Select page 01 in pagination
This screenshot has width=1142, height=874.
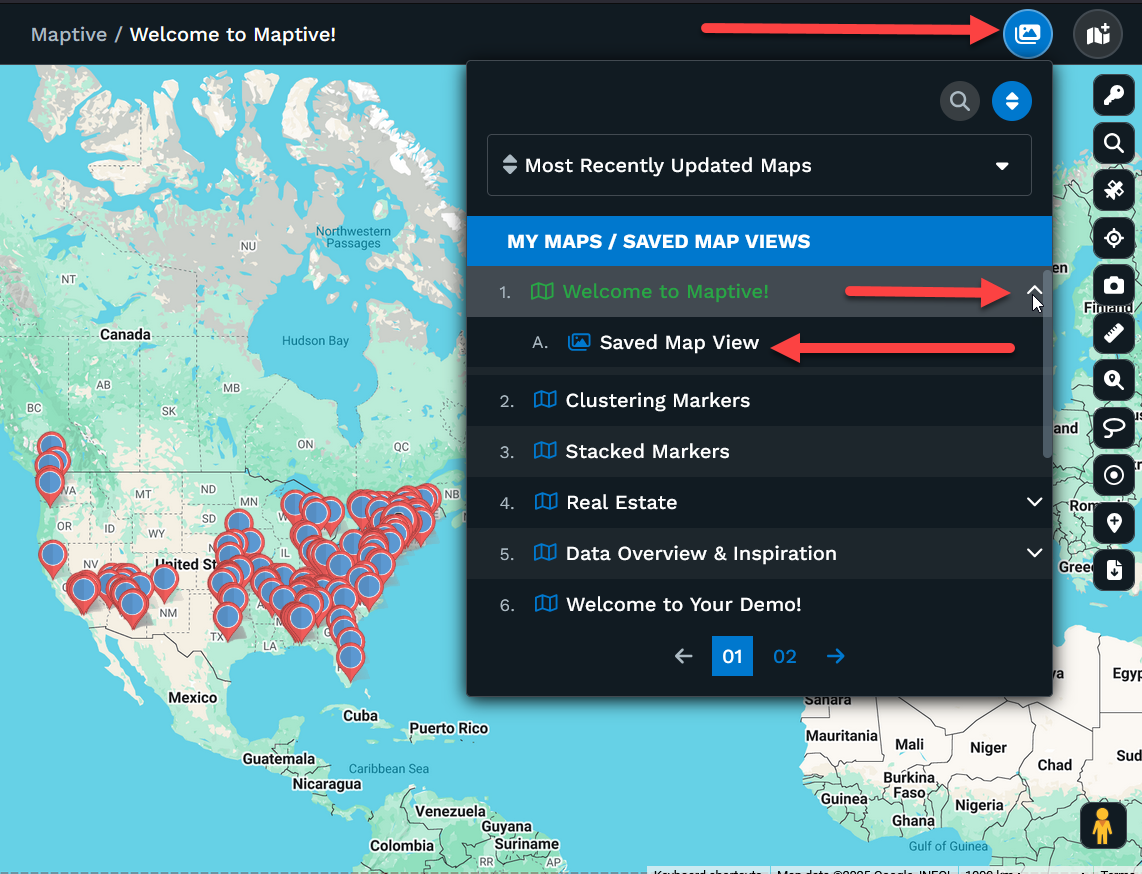[x=732, y=656]
